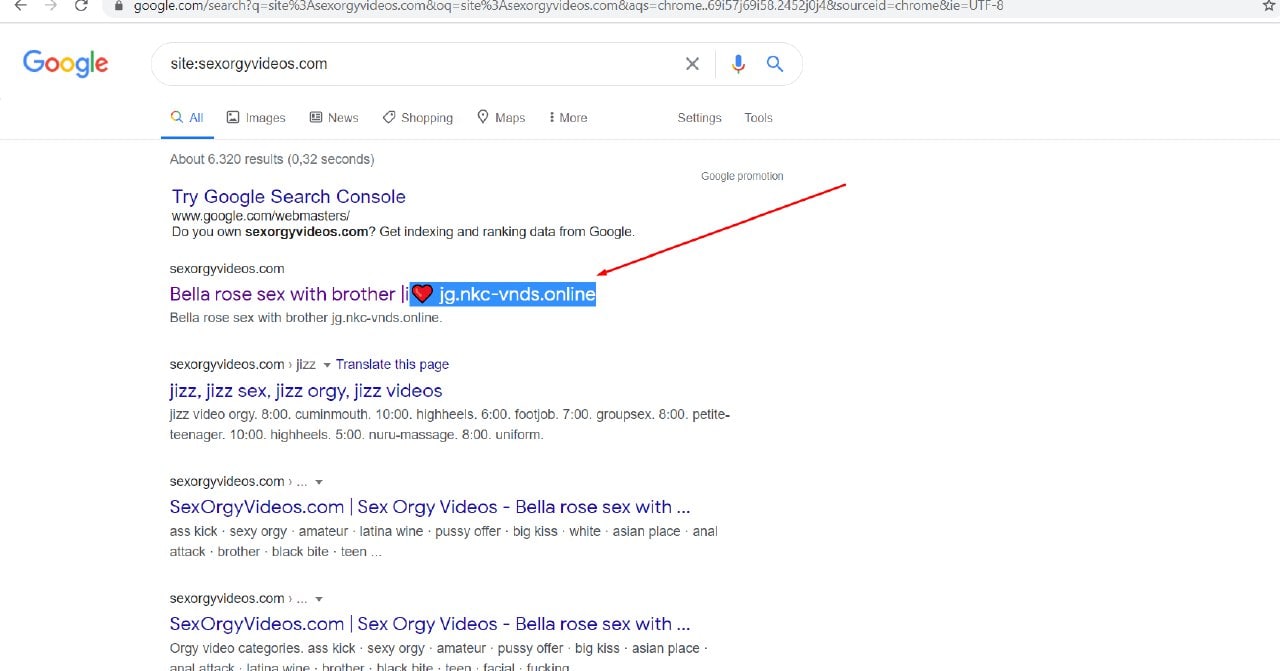This screenshot has width=1280, height=671.
Task: Click the www.google.com/webmasters/ URL text
Action: click(261, 215)
